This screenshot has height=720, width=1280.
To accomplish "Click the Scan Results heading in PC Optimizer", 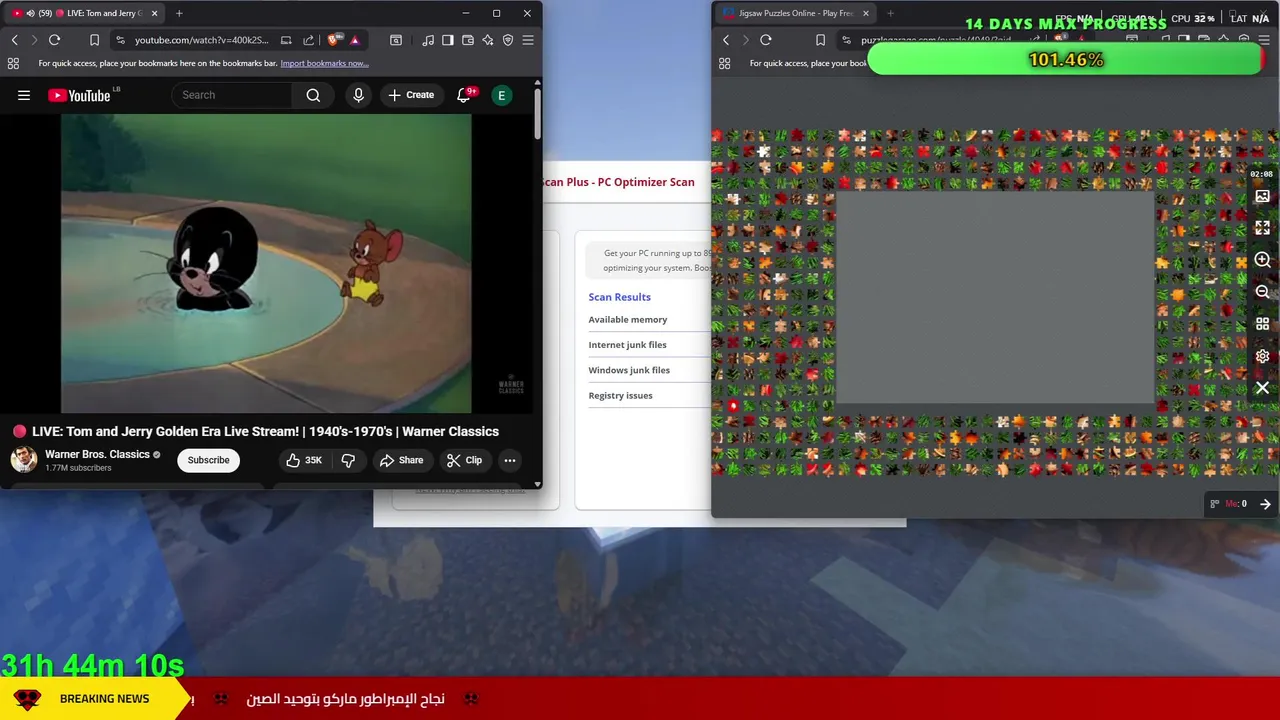I will point(619,297).
